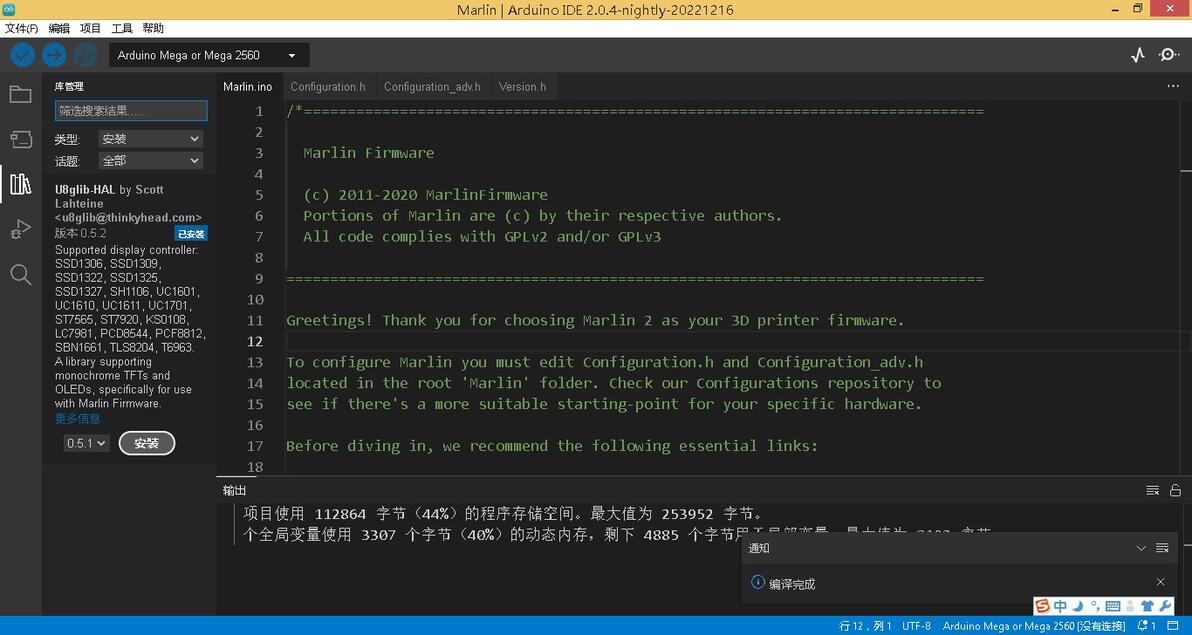1192x635 pixels.
Task: Open the 话题 filter dropdown
Action: pyautogui.click(x=151, y=160)
